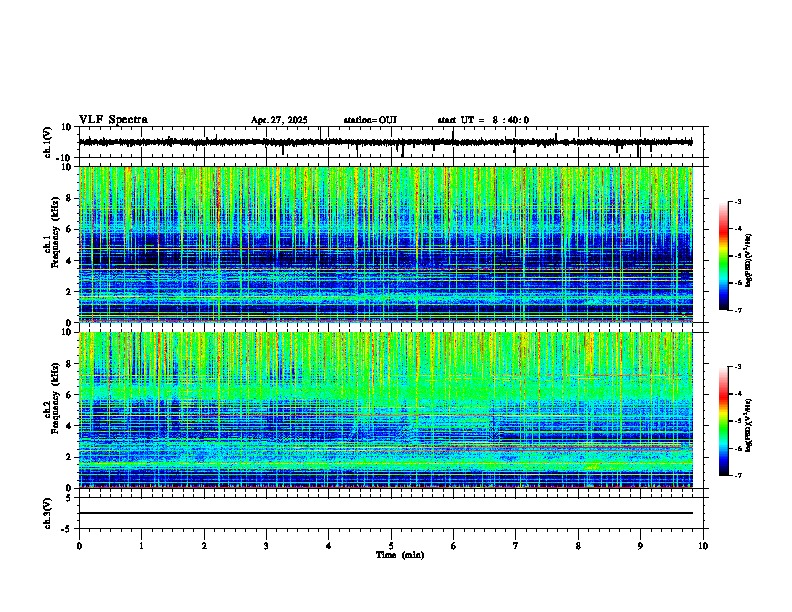Click the time axis tick label "6"
The width and height of the screenshot is (792, 612).
(x=453, y=546)
